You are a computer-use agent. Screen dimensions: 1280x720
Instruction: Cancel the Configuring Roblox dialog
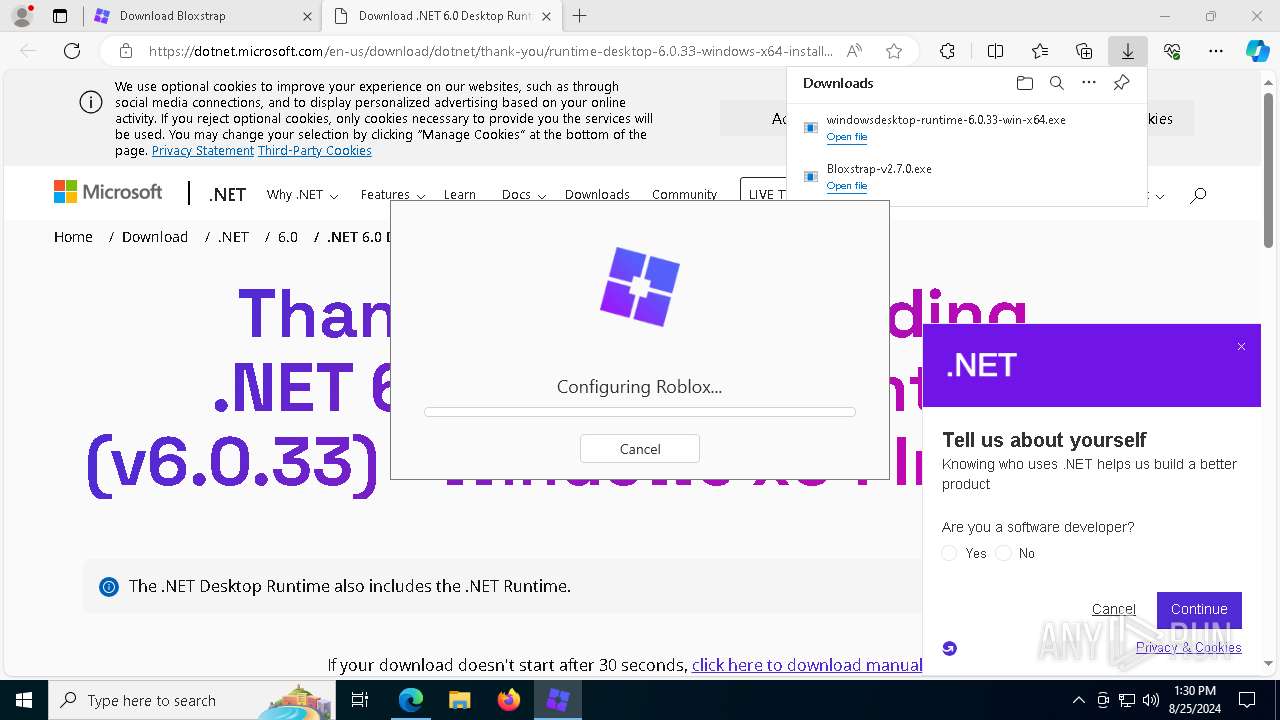640,449
